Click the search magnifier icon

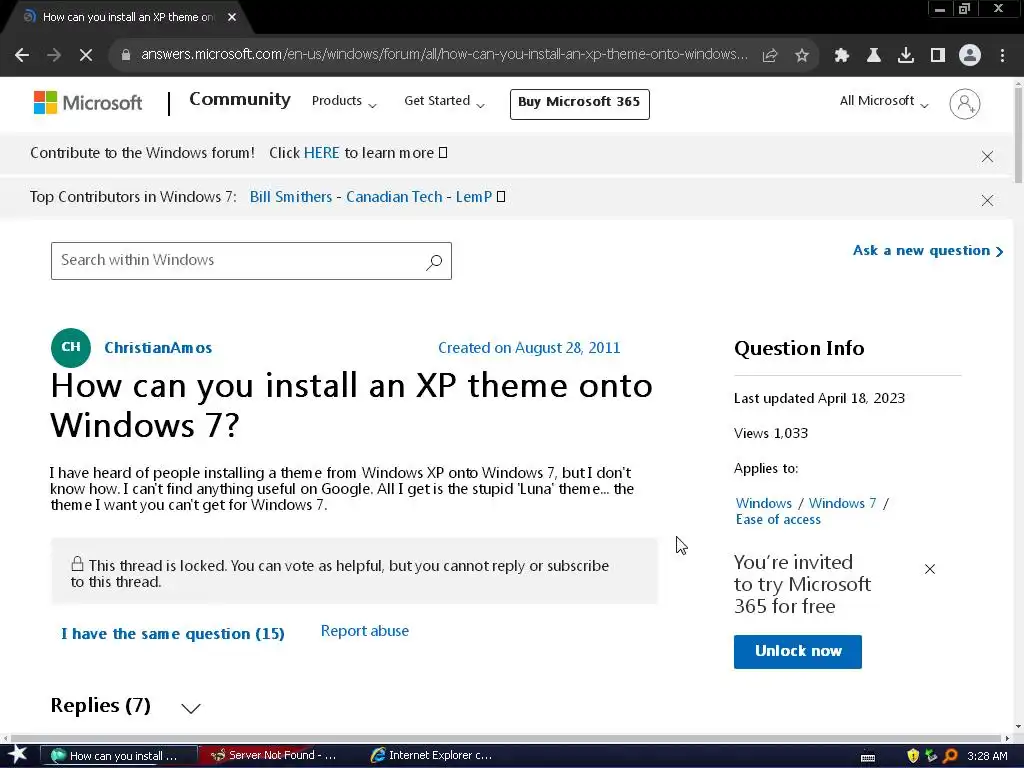434,262
